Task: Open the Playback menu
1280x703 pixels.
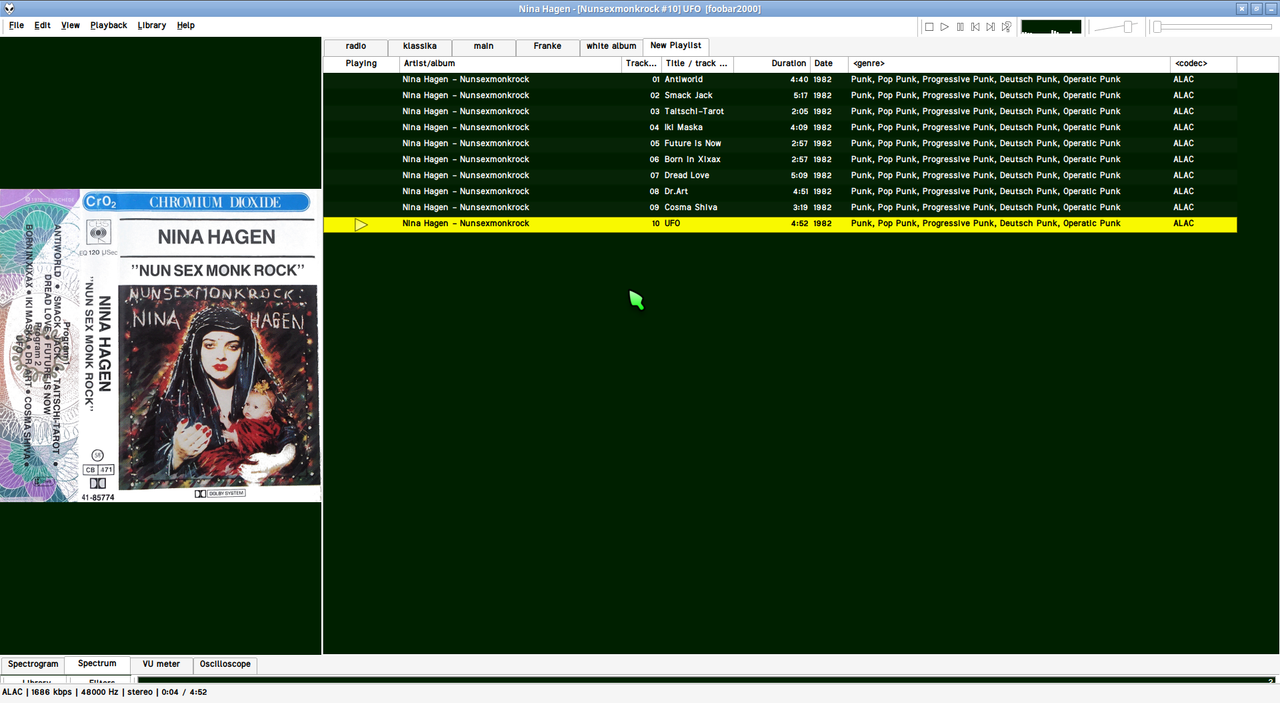Action: pyautogui.click(x=109, y=25)
